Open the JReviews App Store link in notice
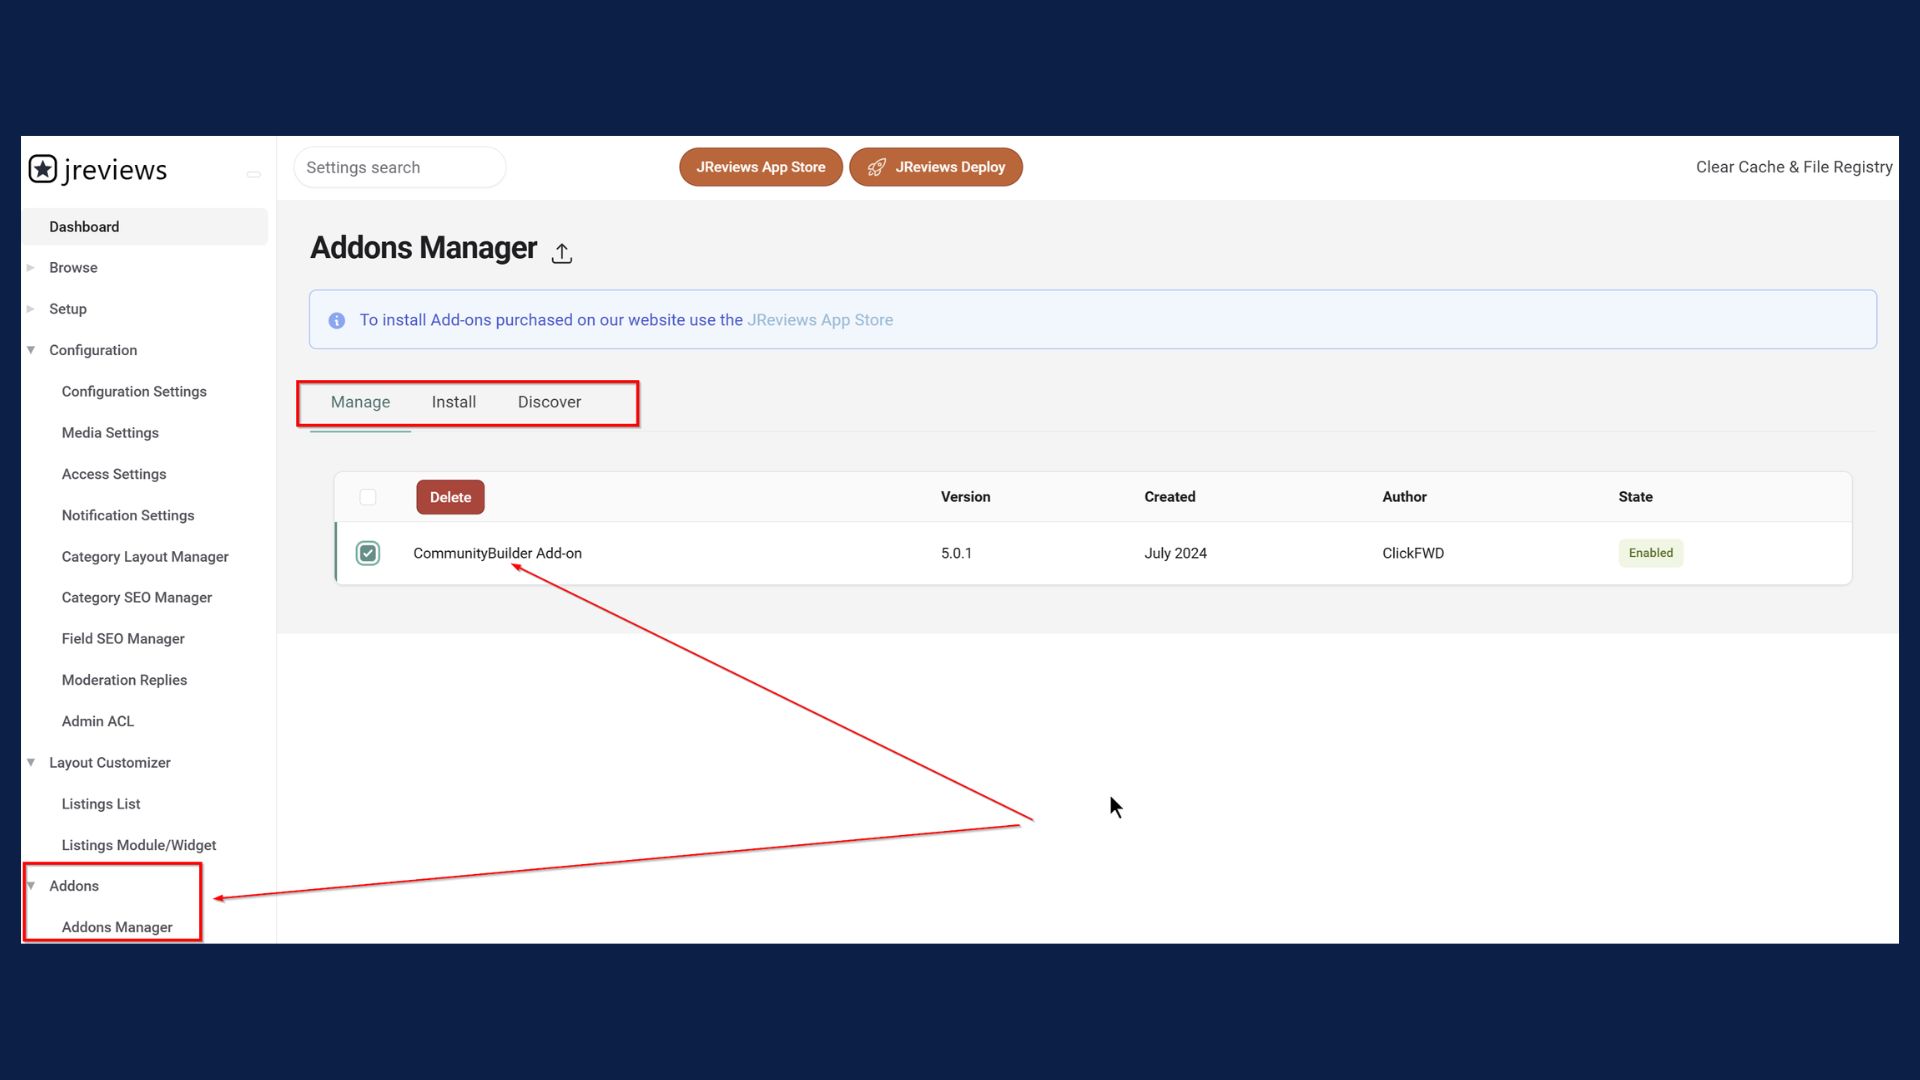Screen dimensions: 1920x1080 click(x=819, y=320)
